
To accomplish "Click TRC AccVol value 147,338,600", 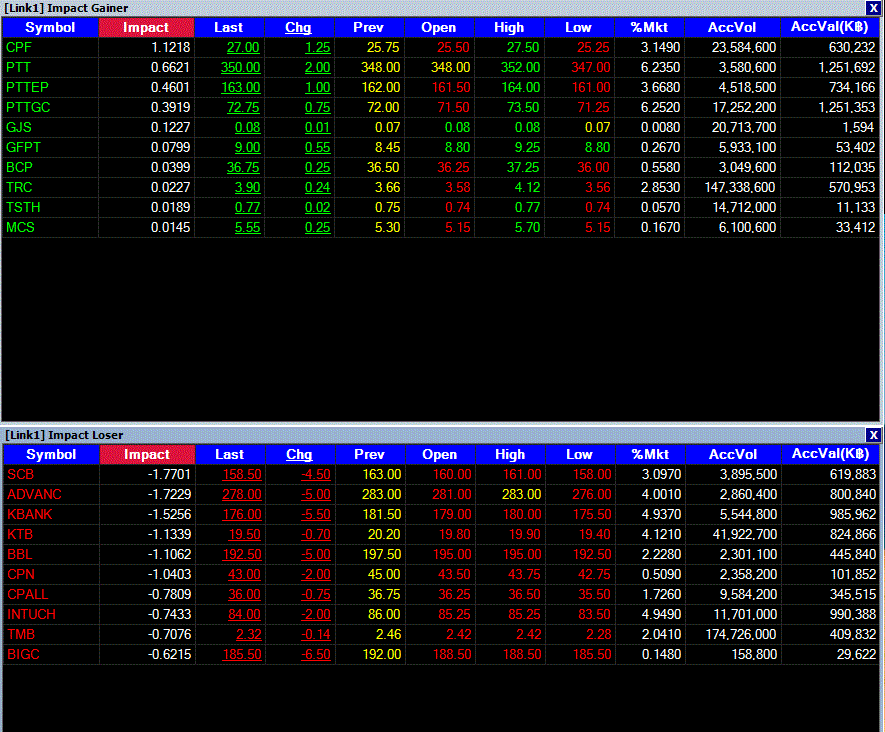I will tap(741, 187).
